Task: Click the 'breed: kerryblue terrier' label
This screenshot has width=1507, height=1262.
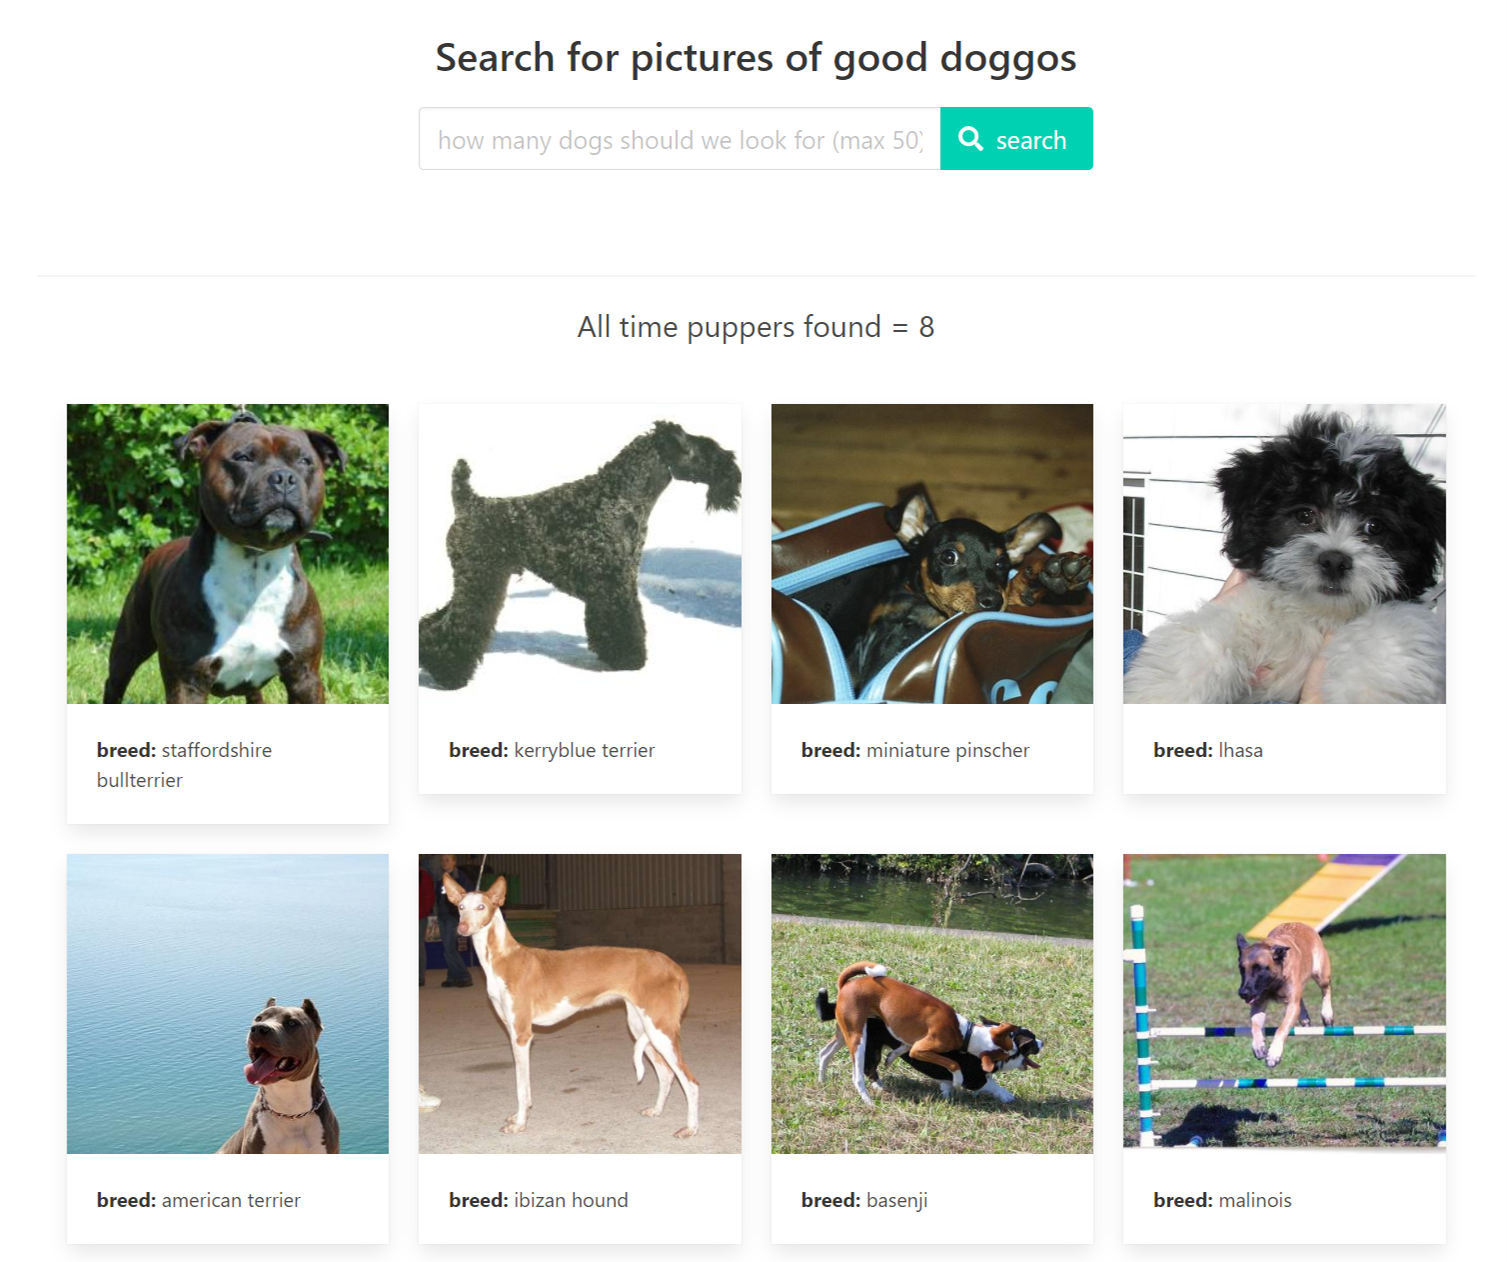Action: [552, 750]
